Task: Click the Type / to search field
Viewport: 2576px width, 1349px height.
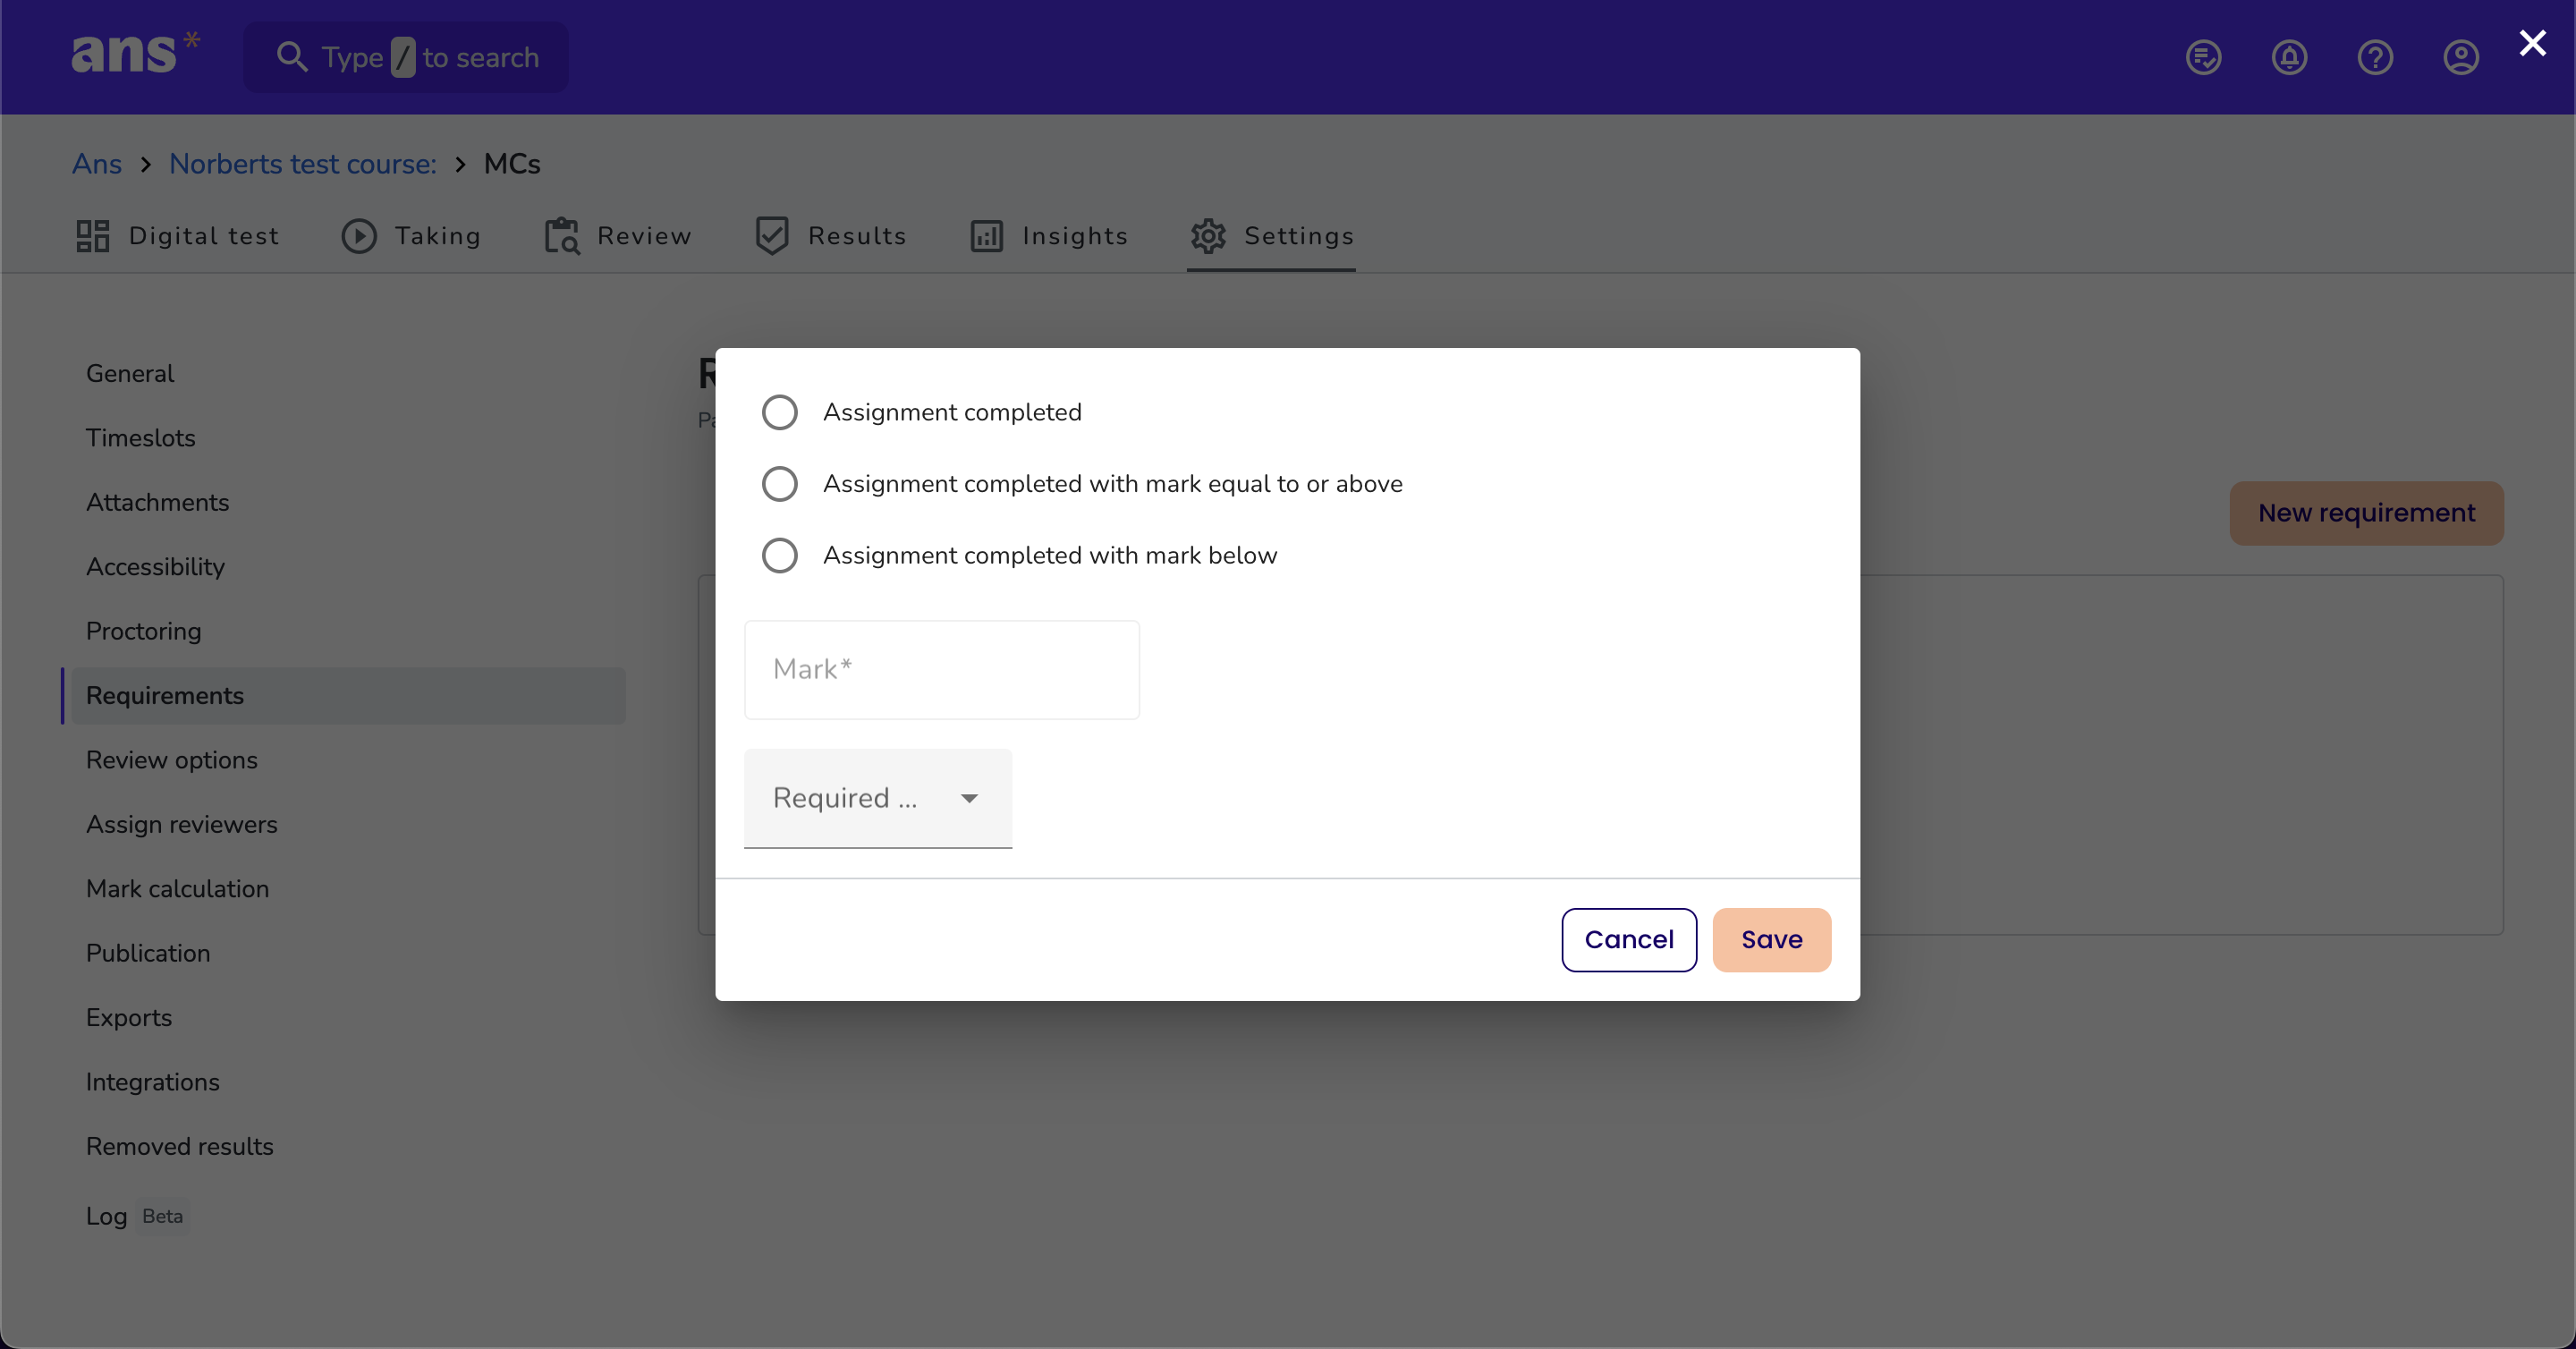Action: pos(406,57)
